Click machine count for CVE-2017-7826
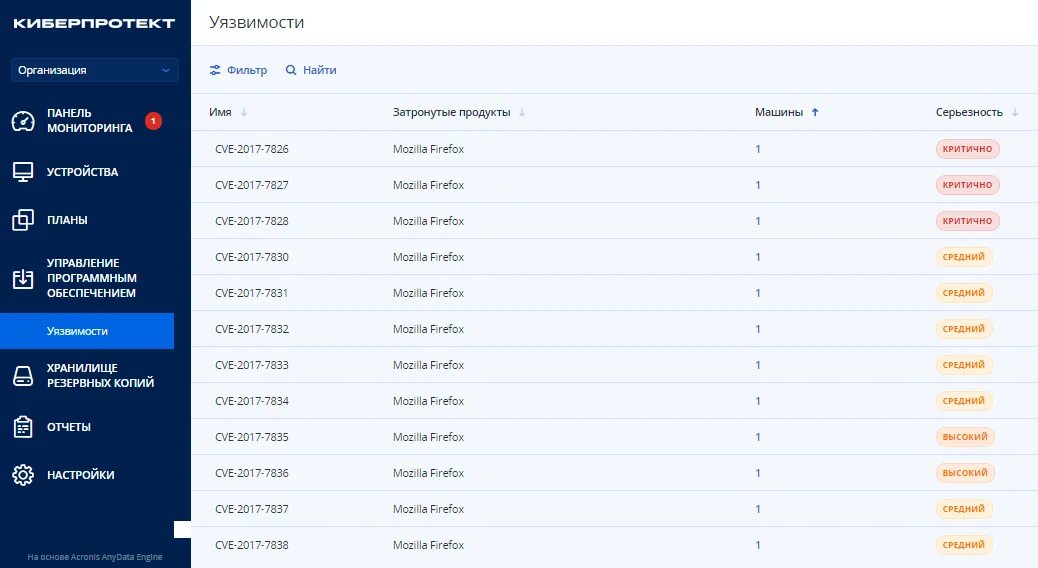The width and height of the screenshot is (1038, 568). click(x=758, y=149)
